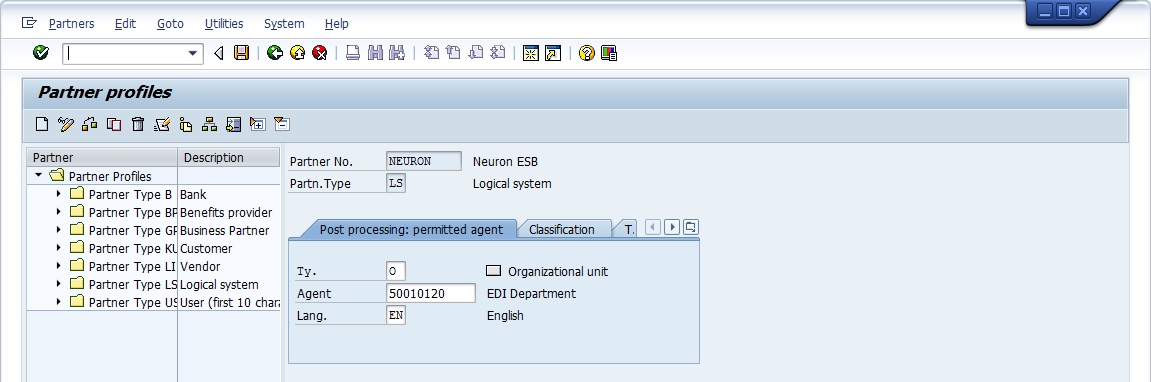Viewport: 1151px width, 382px height.
Task: Expand Partner Type LS Logical system node
Action: [59, 284]
